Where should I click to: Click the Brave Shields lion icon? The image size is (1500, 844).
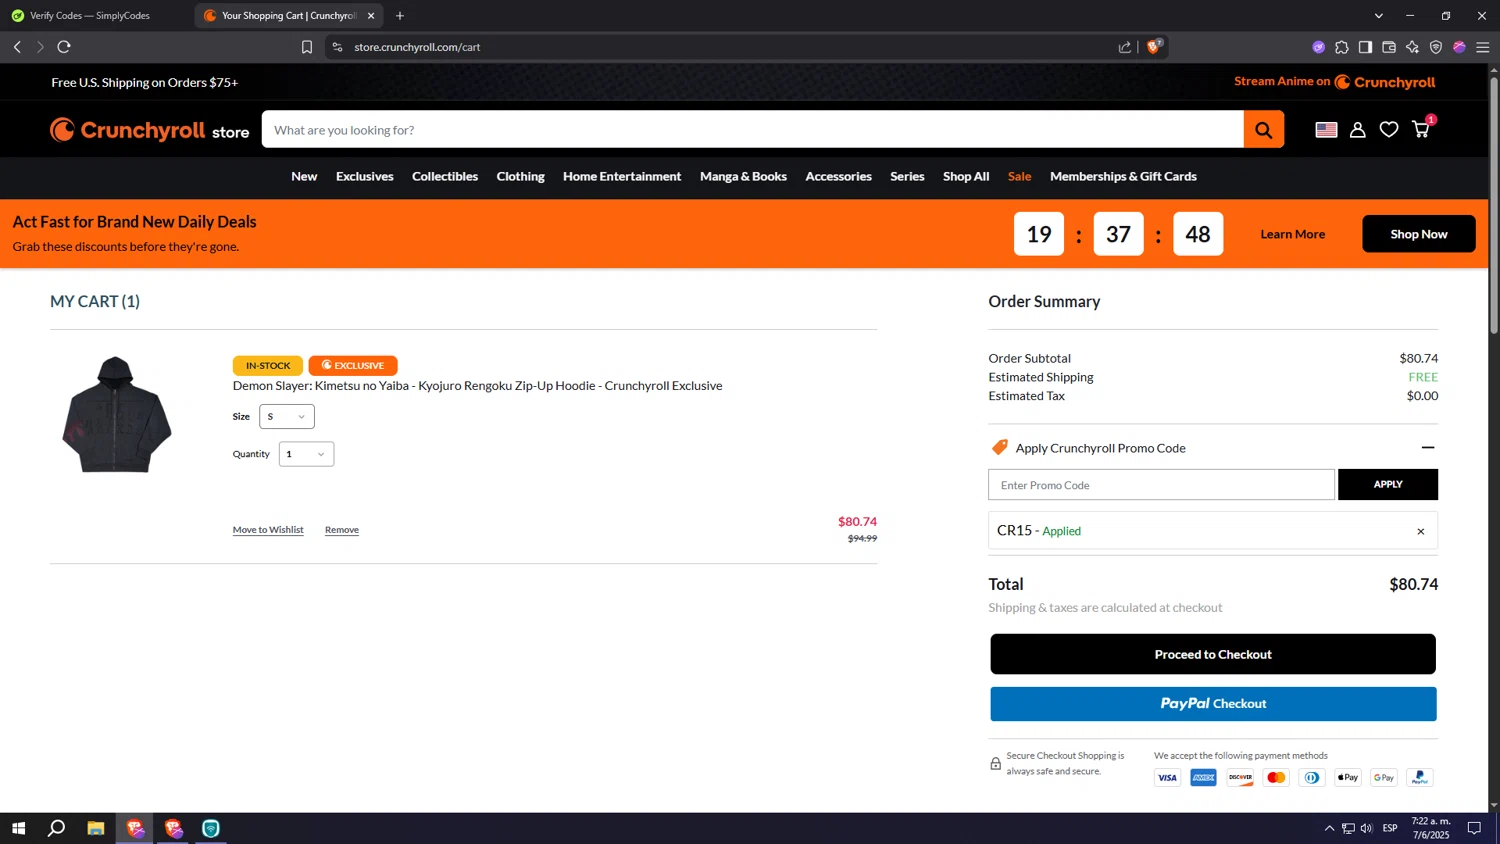(x=1154, y=47)
